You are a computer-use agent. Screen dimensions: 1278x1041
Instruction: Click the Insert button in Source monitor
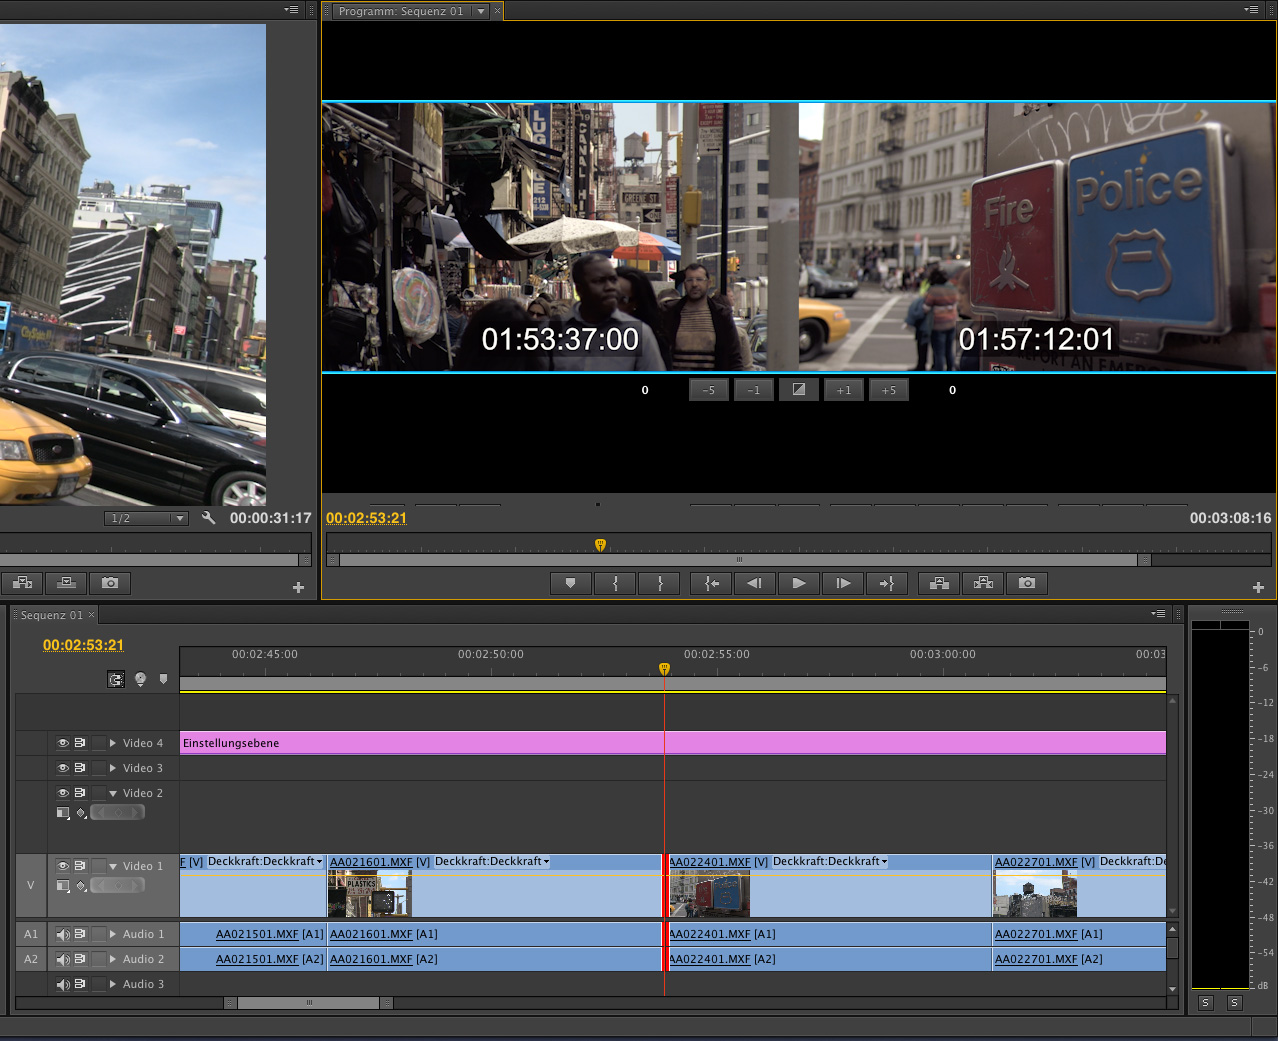click(x=22, y=583)
